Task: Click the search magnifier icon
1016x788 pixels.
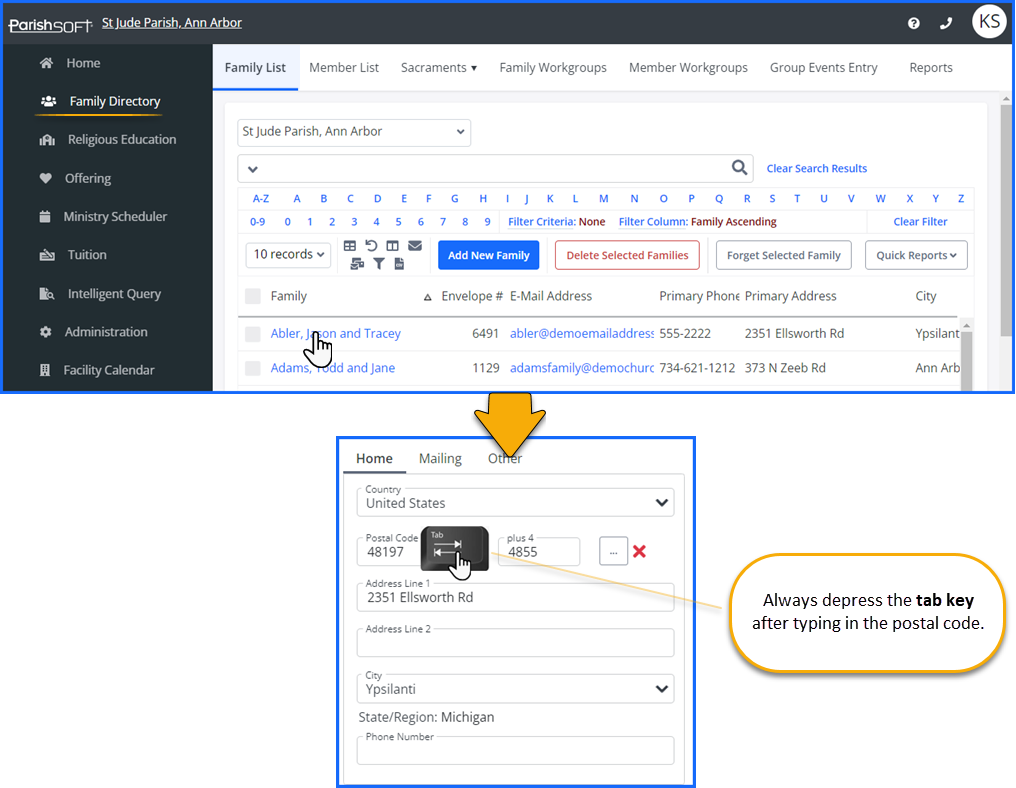Action: (x=739, y=168)
